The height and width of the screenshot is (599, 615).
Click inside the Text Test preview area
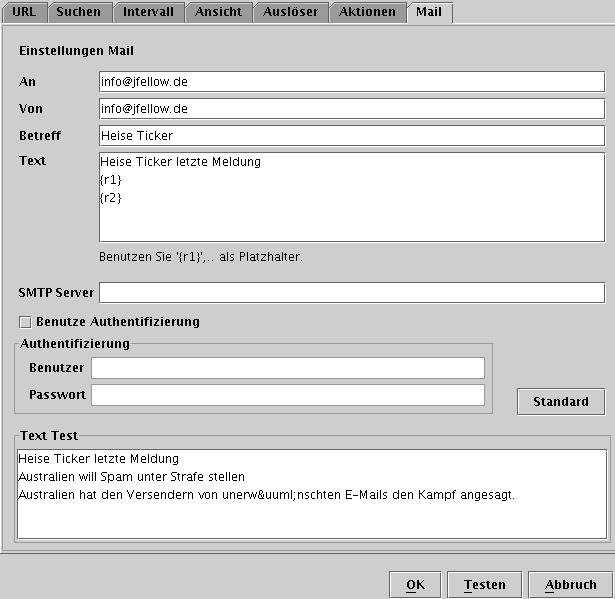(x=312, y=492)
